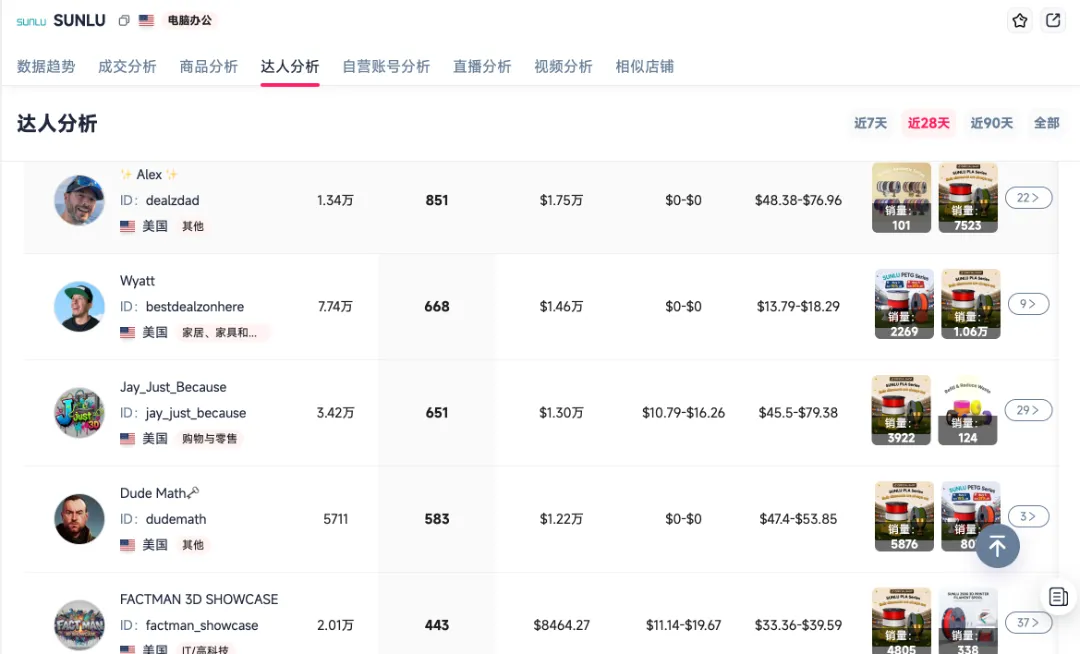This screenshot has height=654, width=1080.
Task: Open the external link share icon
Action: [1052, 21]
